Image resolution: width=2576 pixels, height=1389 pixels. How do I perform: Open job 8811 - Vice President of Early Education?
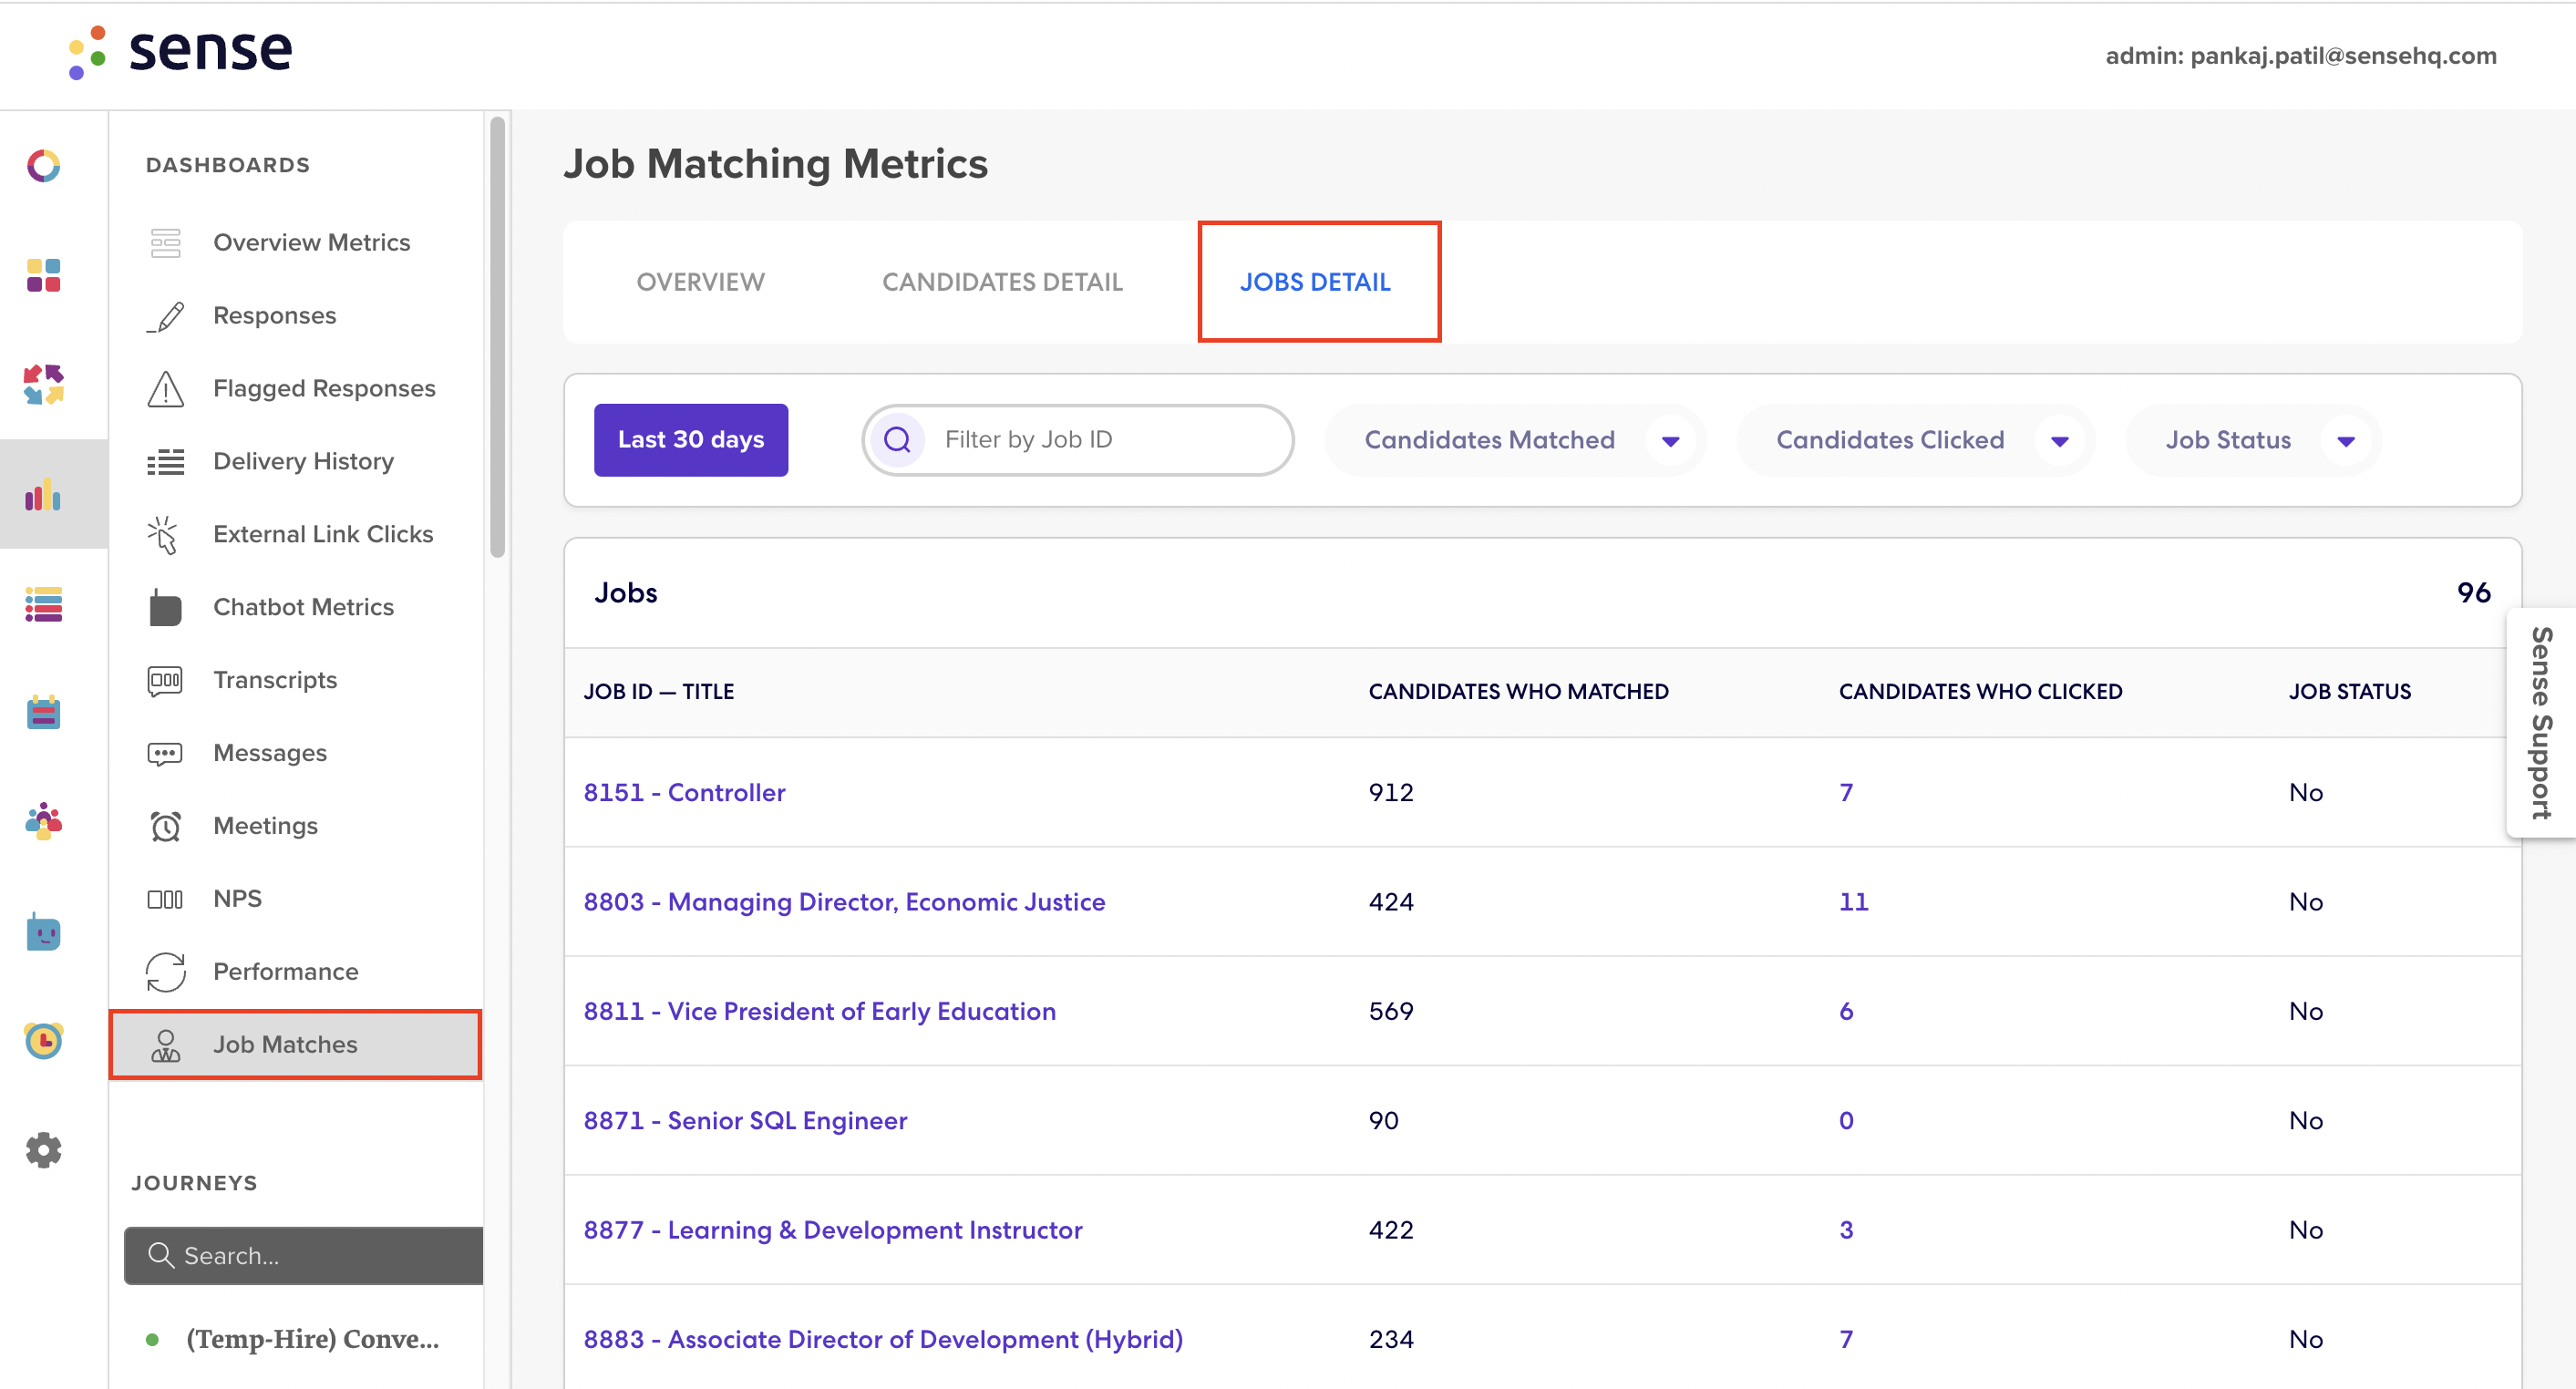pos(820,1011)
